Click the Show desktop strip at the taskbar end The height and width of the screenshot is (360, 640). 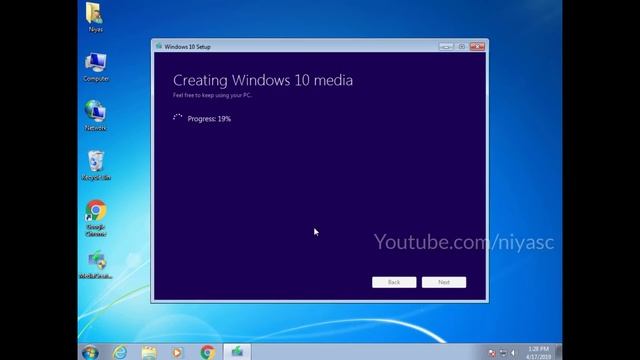[558, 352]
